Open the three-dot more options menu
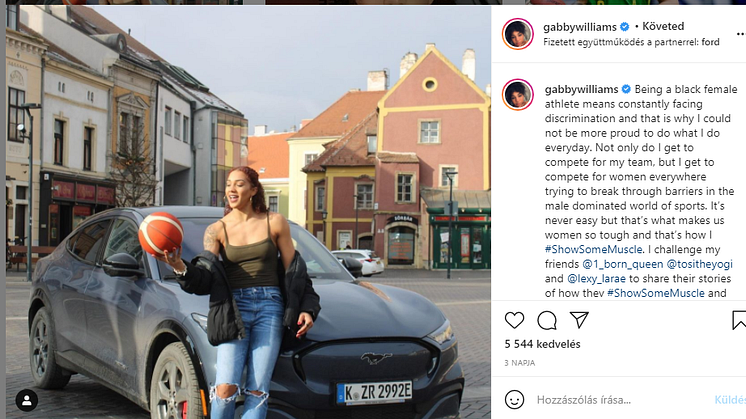 pyautogui.click(x=740, y=34)
